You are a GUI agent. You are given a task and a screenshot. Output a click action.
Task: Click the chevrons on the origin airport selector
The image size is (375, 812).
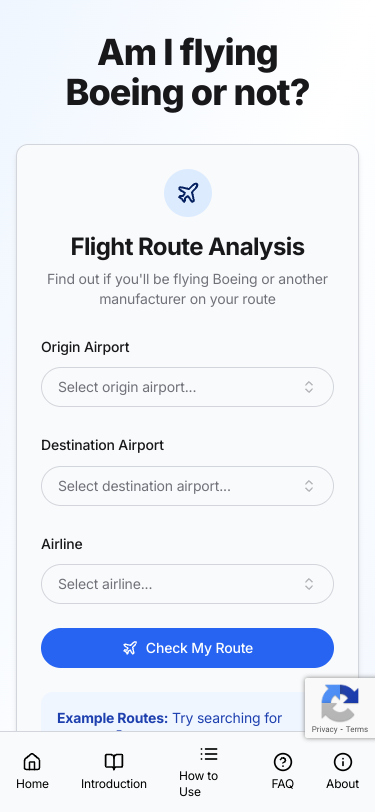pyautogui.click(x=309, y=387)
